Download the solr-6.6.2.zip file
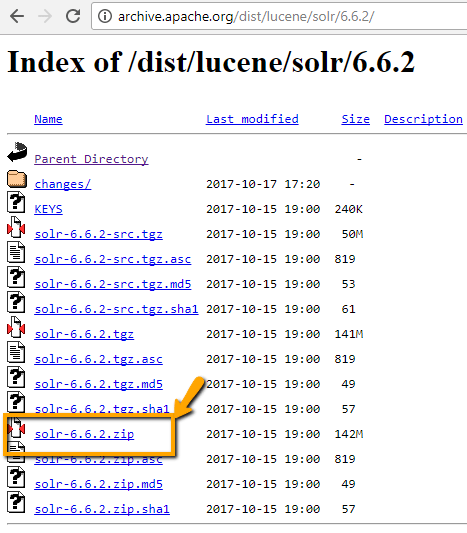 click(84, 434)
